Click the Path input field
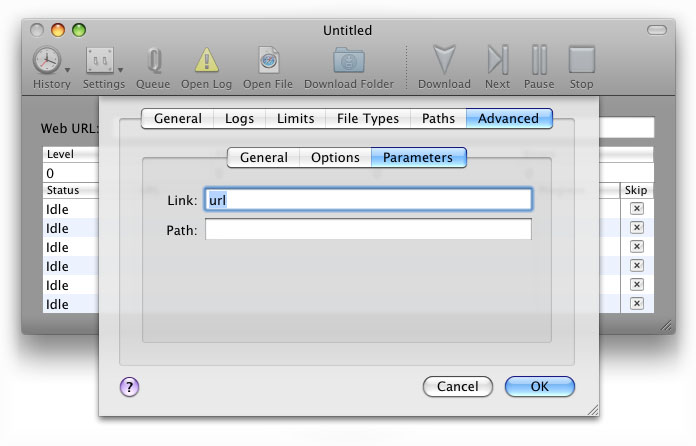Screen dimensions: 696x446 pyautogui.click(x=368, y=230)
